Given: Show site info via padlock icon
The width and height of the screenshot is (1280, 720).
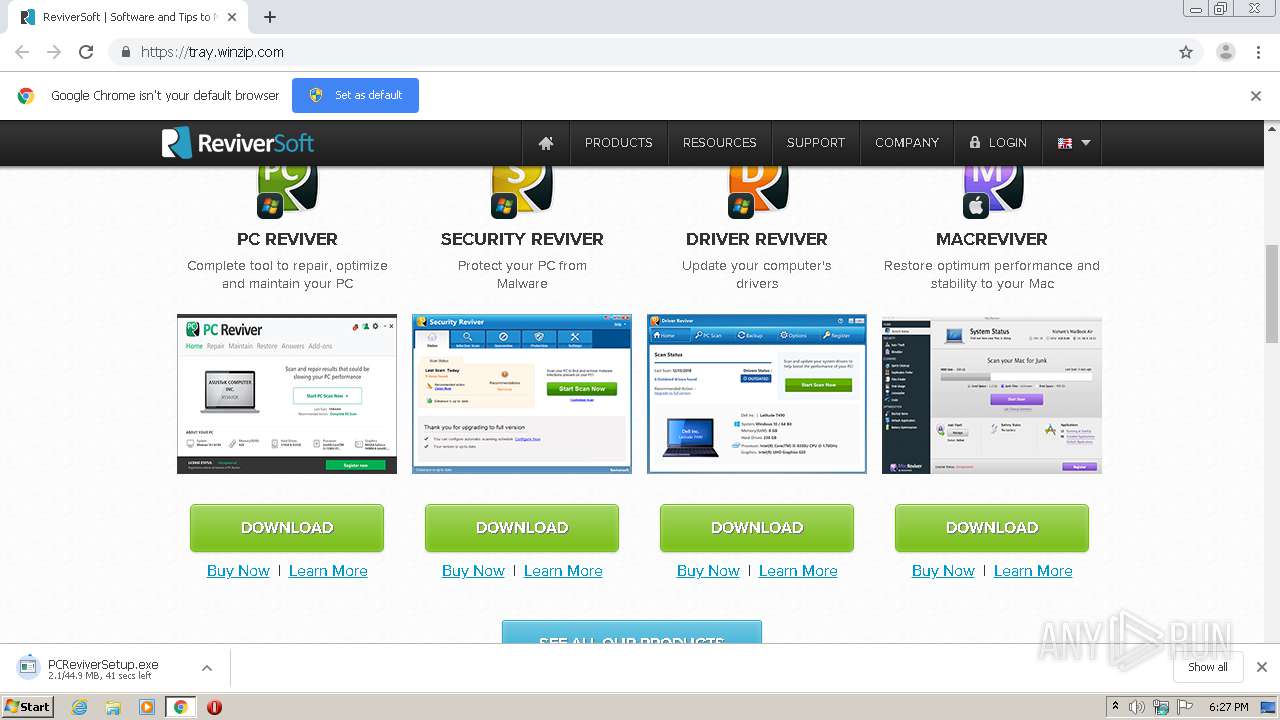Looking at the screenshot, I should click(125, 52).
